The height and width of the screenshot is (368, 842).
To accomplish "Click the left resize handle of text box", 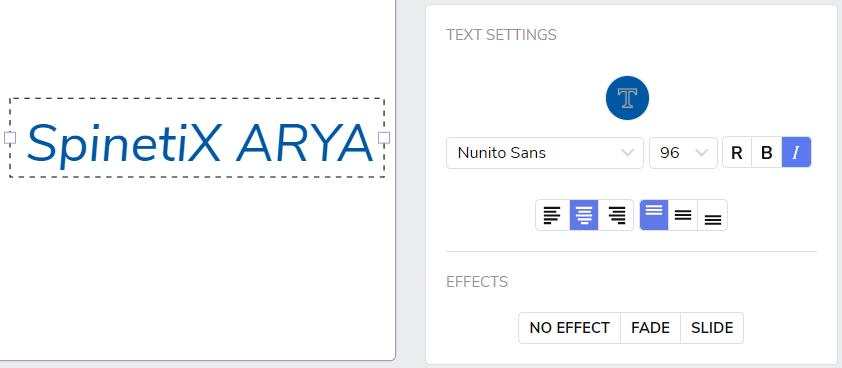I will click(x=10, y=138).
